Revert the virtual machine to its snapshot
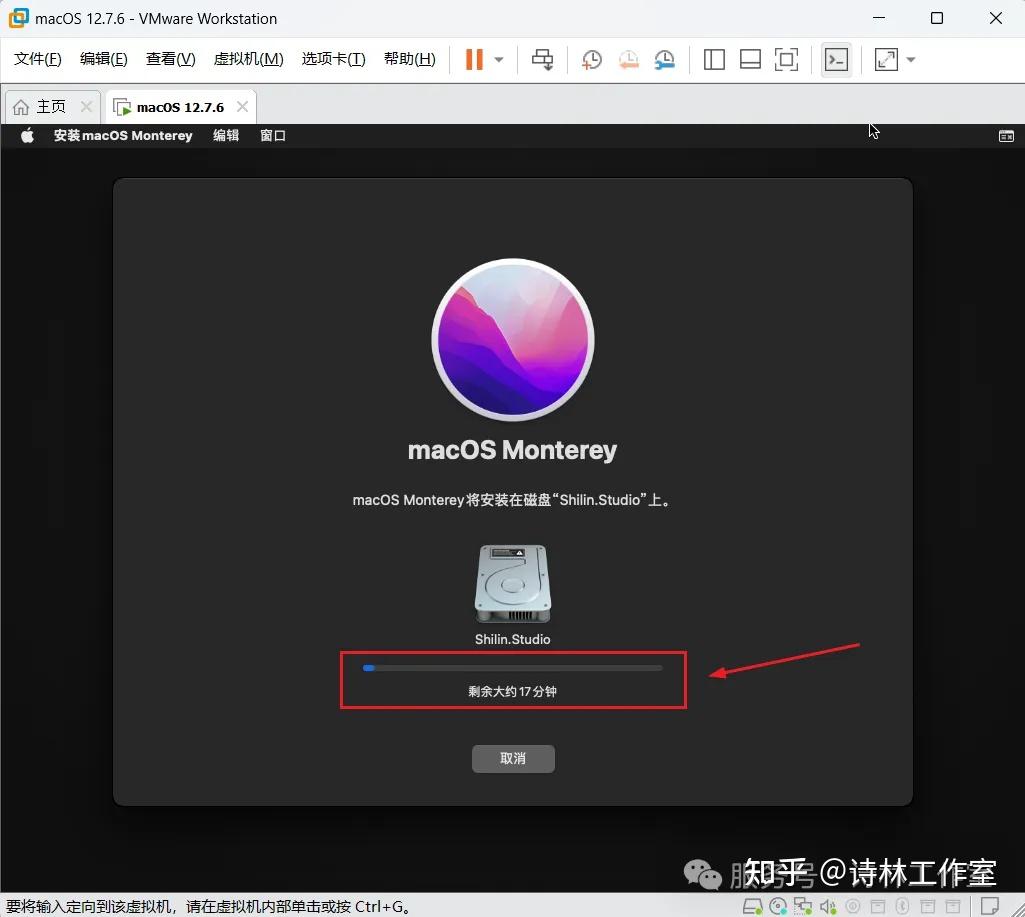The height and width of the screenshot is (917, 1025). tap(628, 59)
